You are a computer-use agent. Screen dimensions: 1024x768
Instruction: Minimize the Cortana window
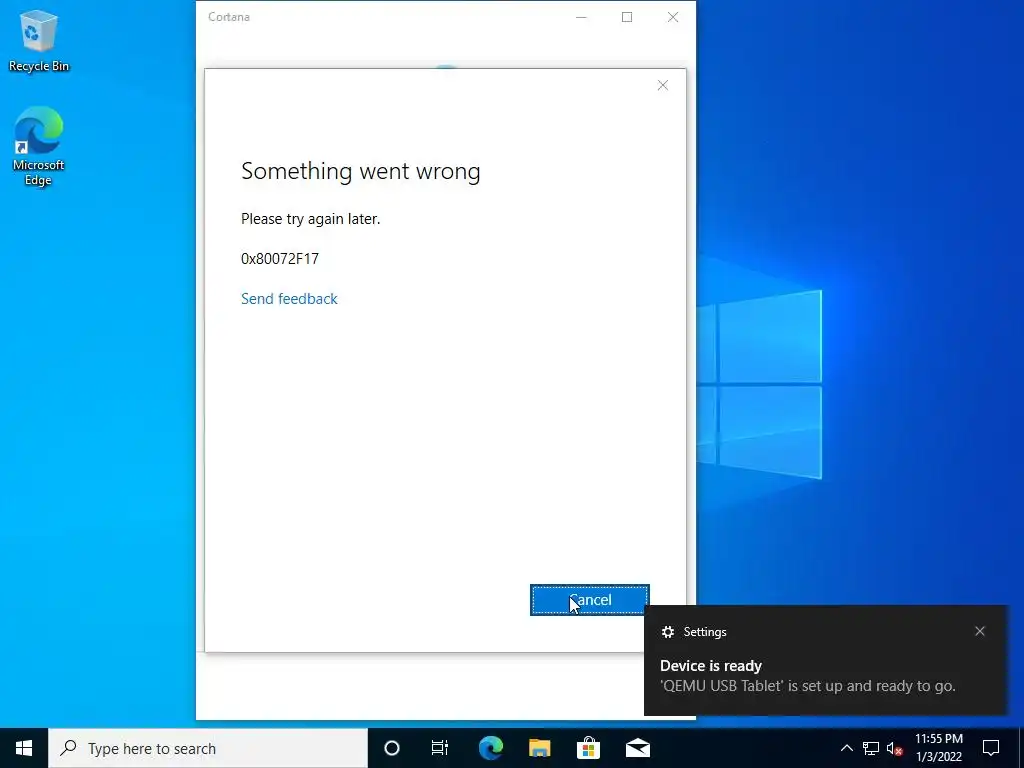(x=581, y=17)
